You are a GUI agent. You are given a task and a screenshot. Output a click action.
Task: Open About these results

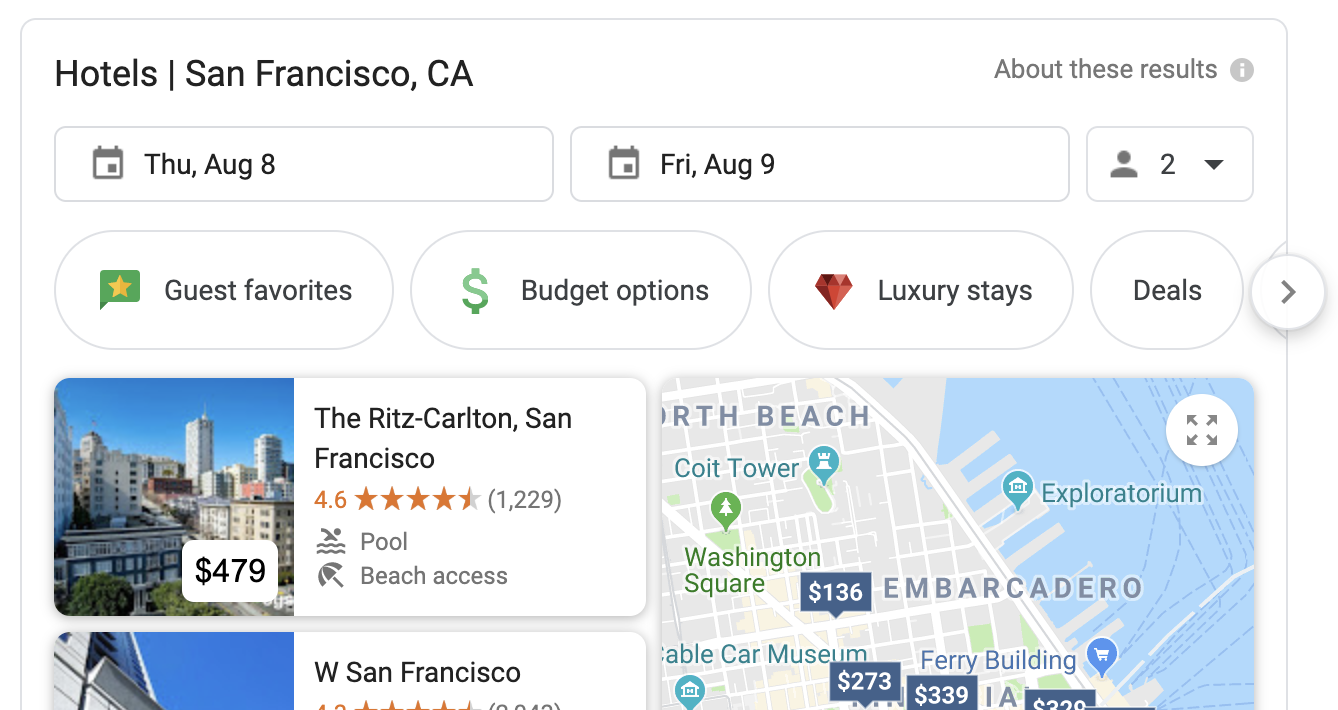coord(1104,69)
